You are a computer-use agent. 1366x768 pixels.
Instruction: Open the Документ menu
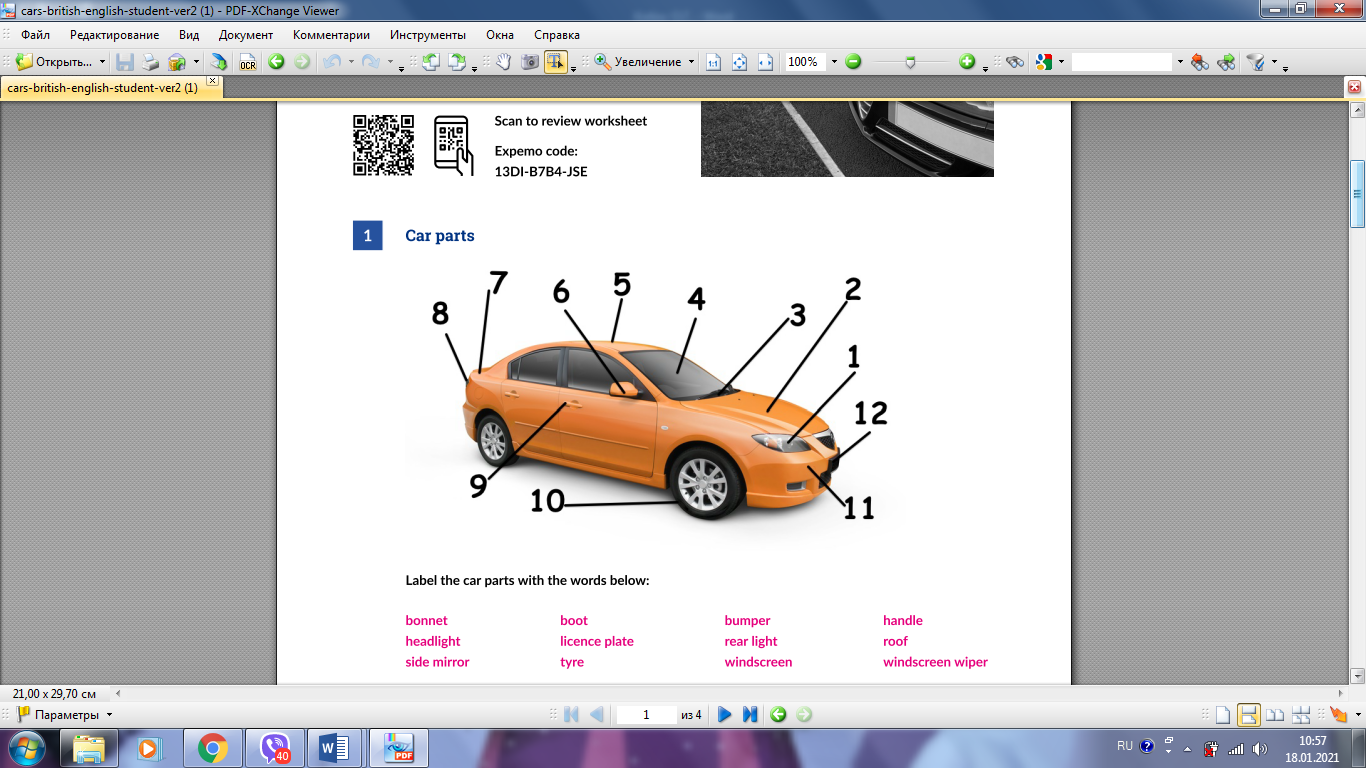point(246,35)
